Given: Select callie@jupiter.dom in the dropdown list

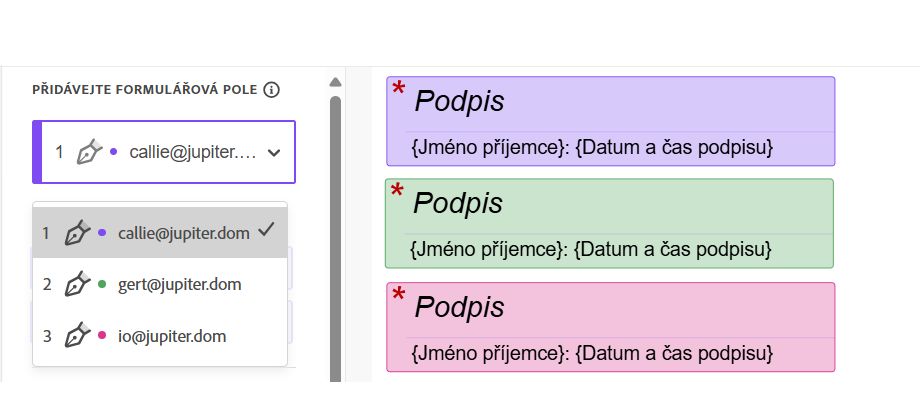Looking at the screenshot, I should click(x=160, y=233).
